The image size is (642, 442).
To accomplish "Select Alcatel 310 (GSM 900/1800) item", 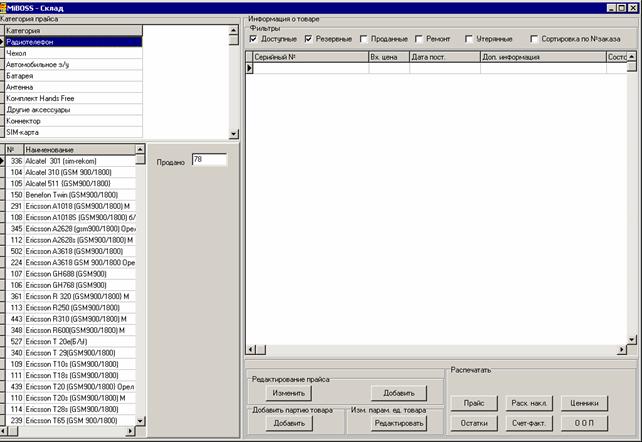I will coord(71,172).
